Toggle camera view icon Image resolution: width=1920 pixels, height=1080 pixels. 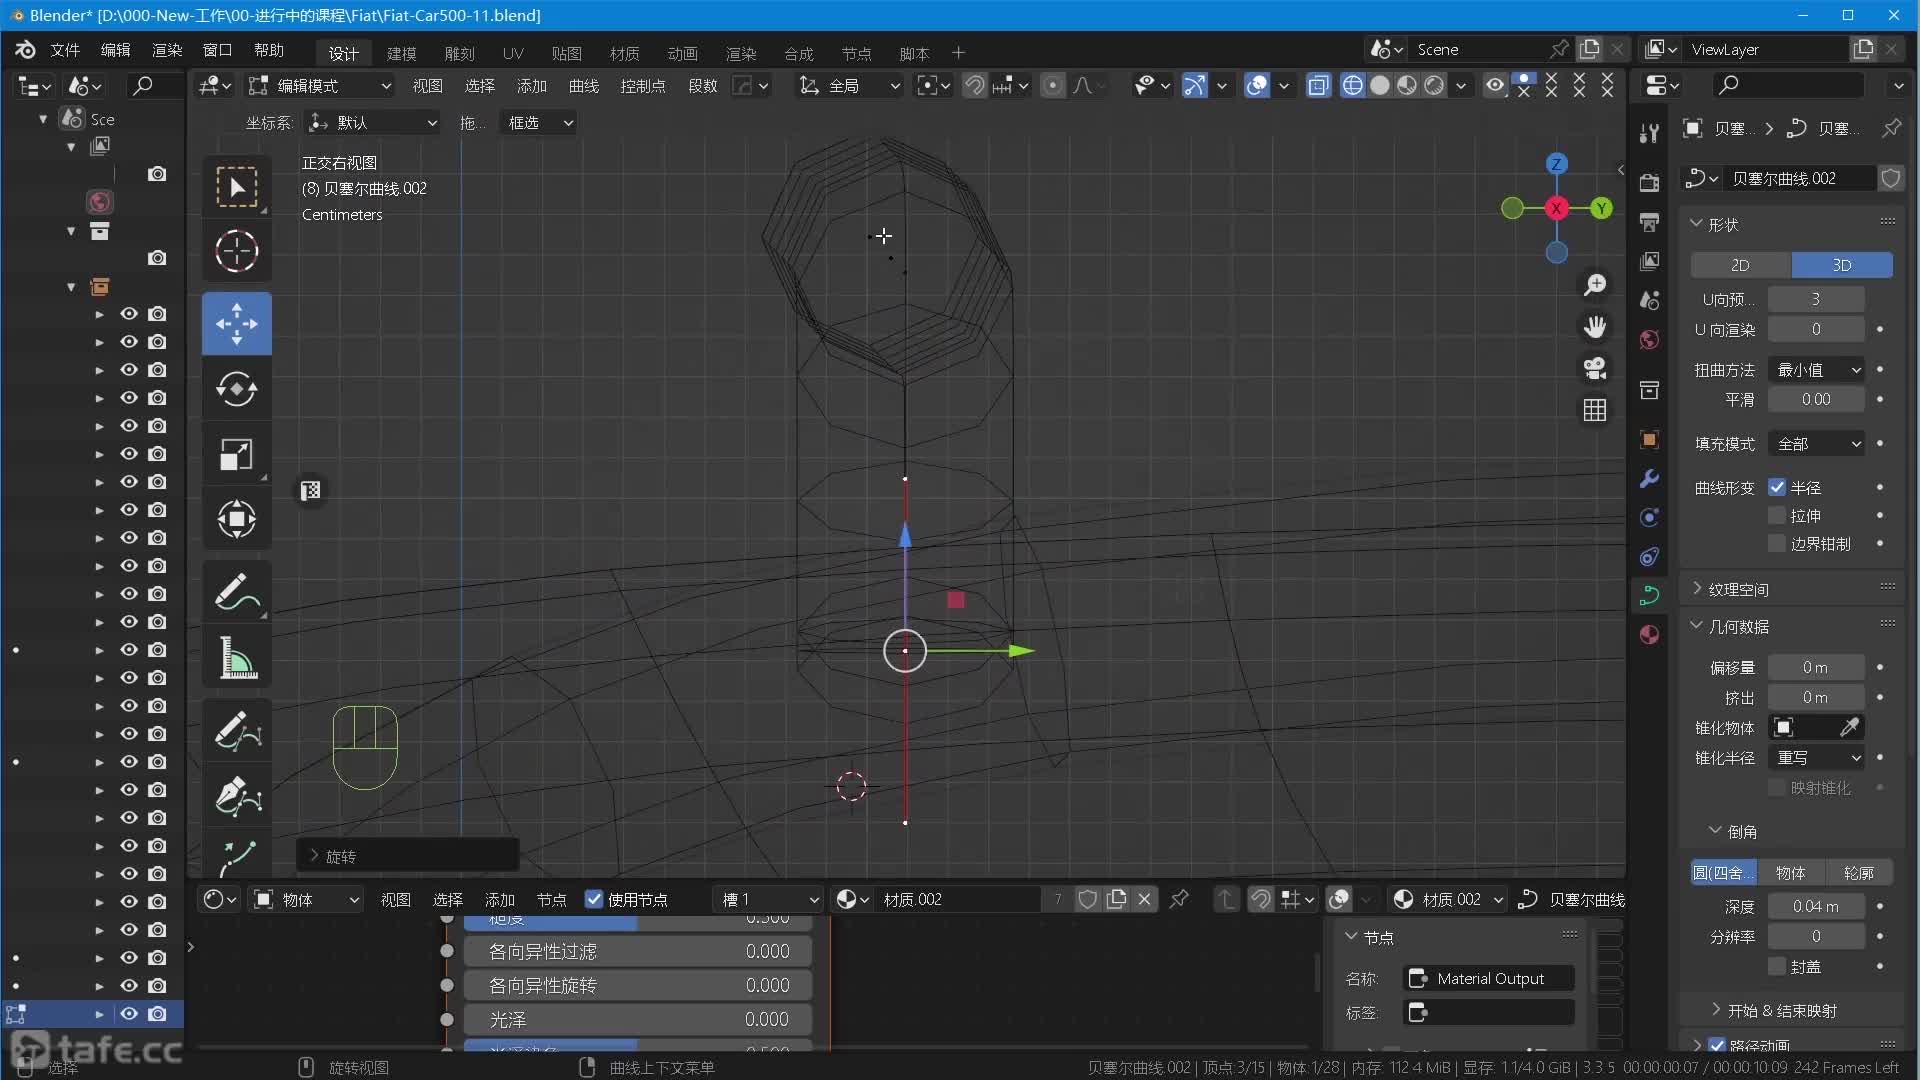tap(1595, 368)
